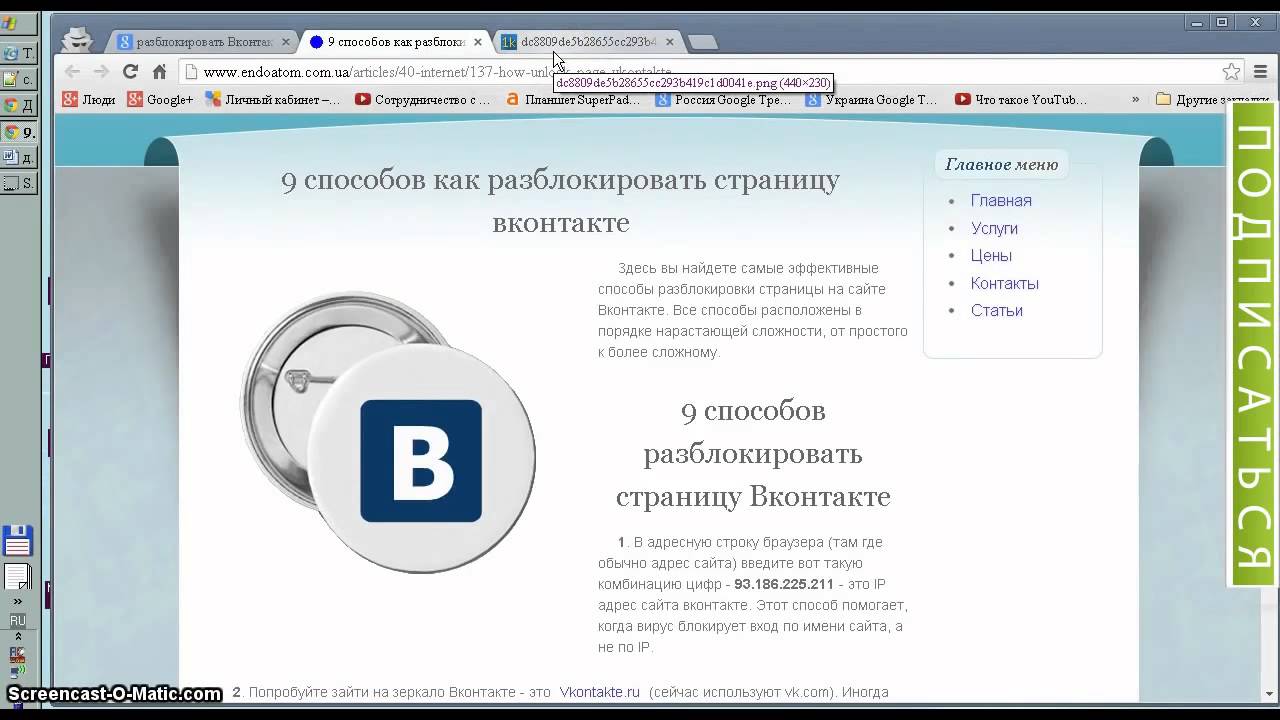Reload the current page

[x=130, y=72]
